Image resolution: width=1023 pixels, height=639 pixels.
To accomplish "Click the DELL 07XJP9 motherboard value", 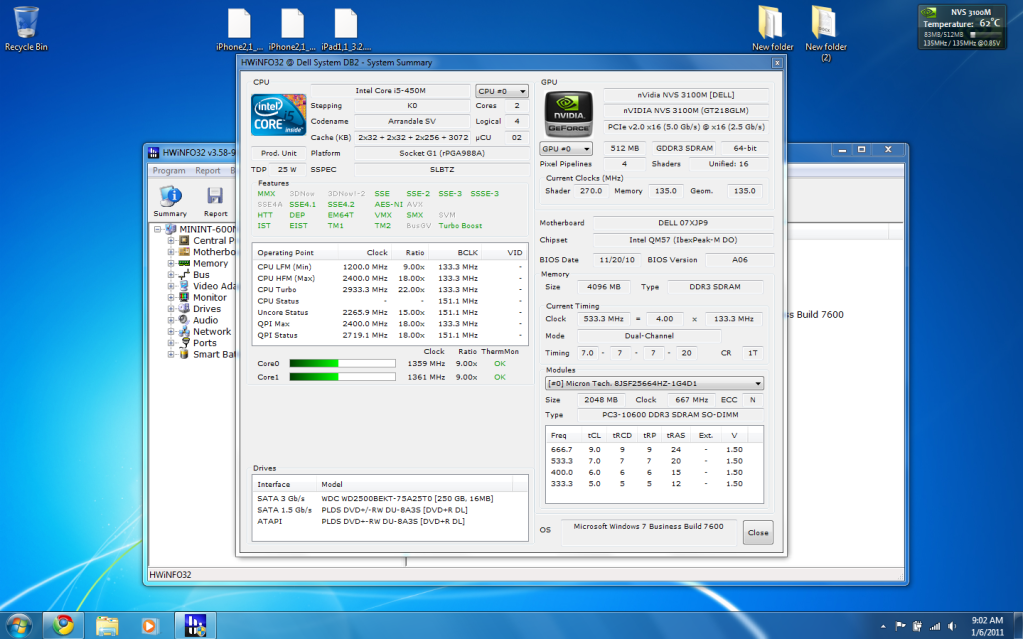I will pyautogui.click(x=683, y=223).
